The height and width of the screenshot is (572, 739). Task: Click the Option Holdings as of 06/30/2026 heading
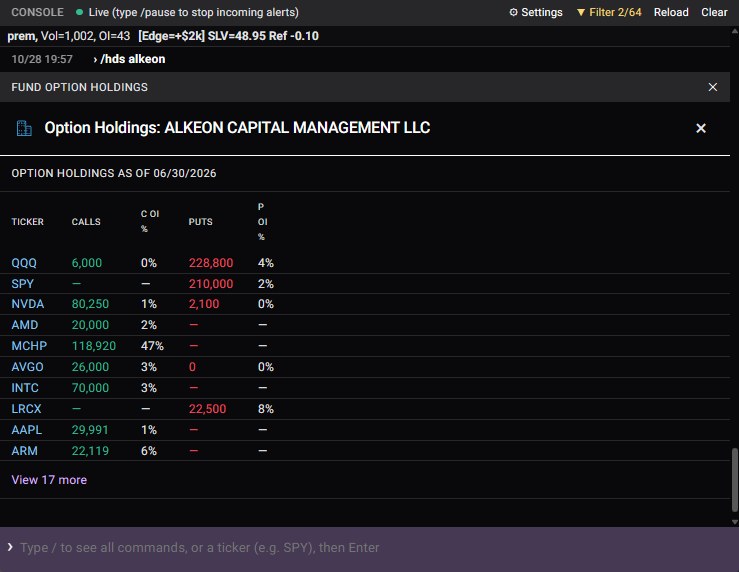point(114,173)
